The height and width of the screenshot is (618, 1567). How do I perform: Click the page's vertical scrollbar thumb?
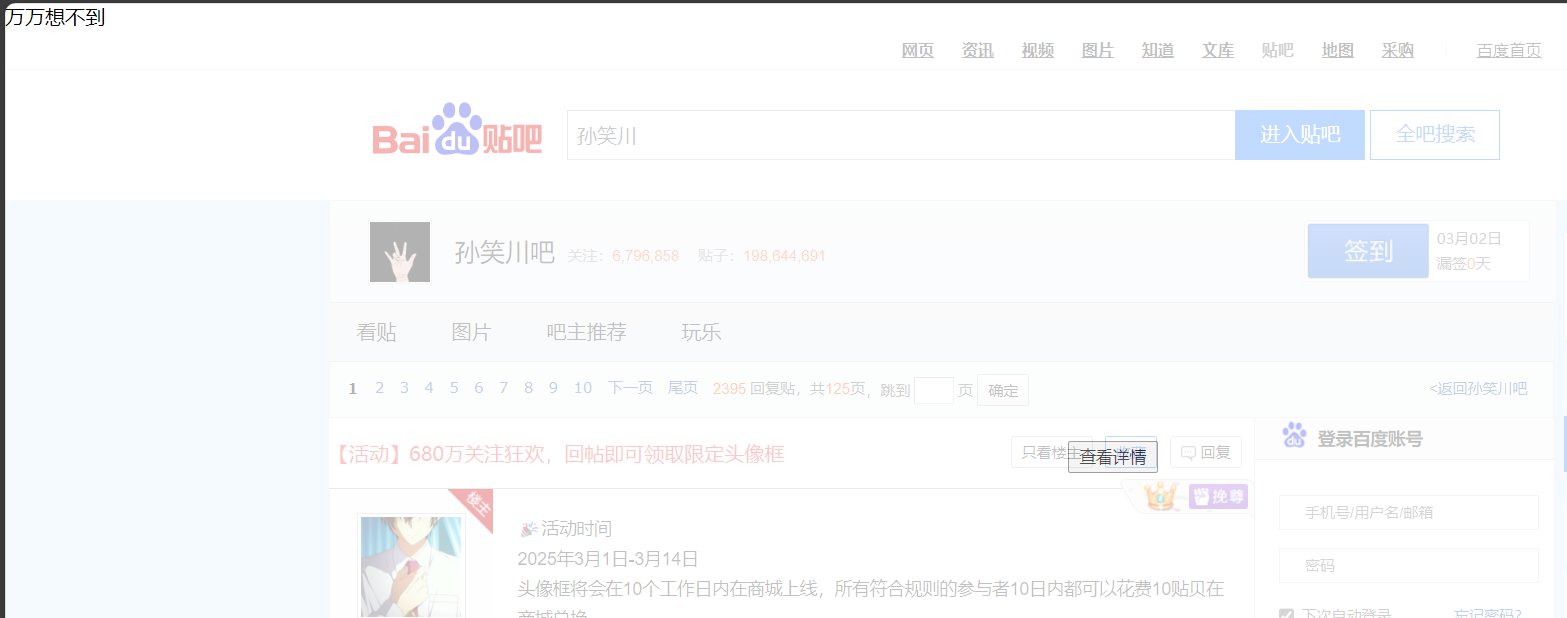pyautogui.click(x=1564, y=444)
